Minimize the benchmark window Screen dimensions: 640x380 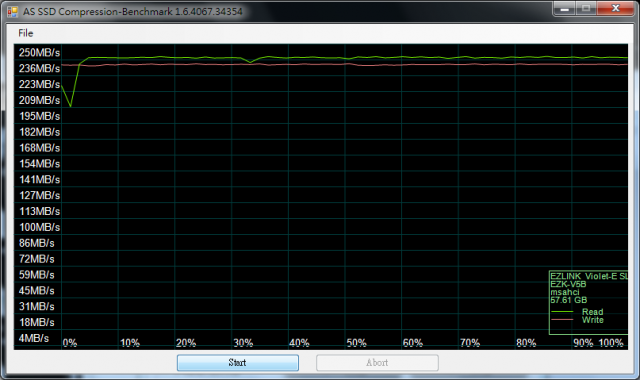tap(564, 9)
